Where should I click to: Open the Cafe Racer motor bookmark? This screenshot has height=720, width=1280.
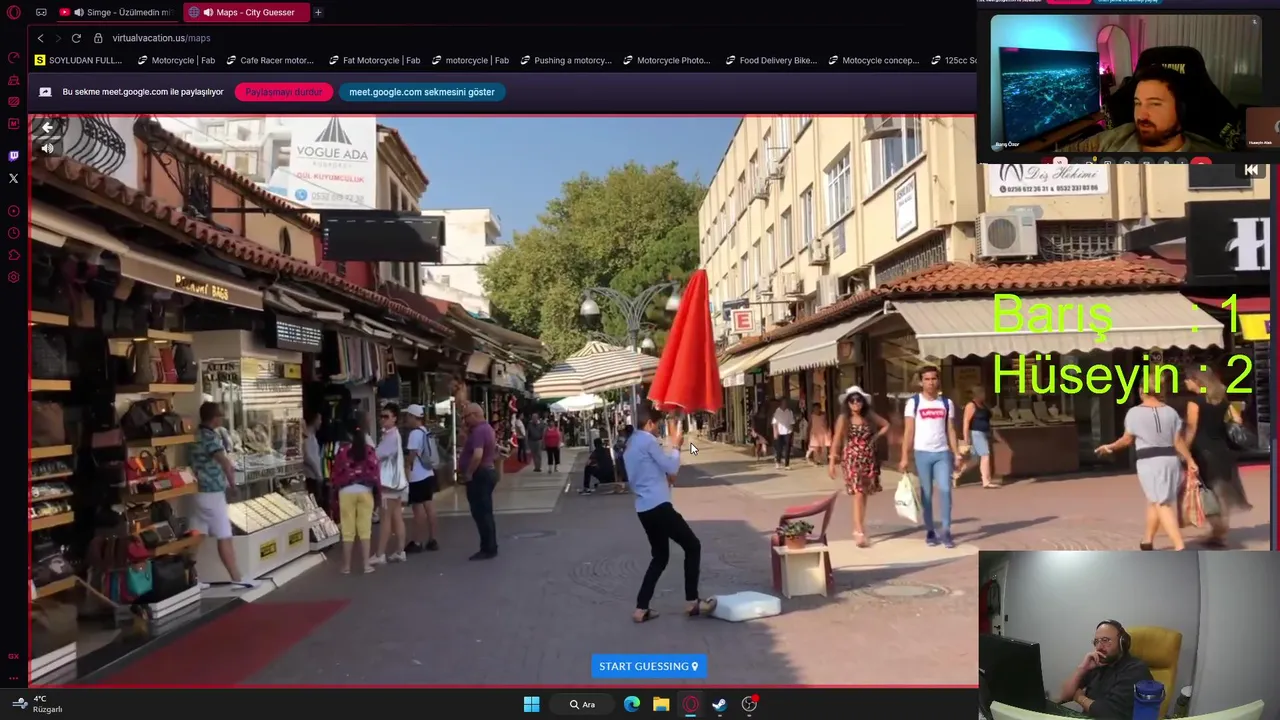coord(270,60)
